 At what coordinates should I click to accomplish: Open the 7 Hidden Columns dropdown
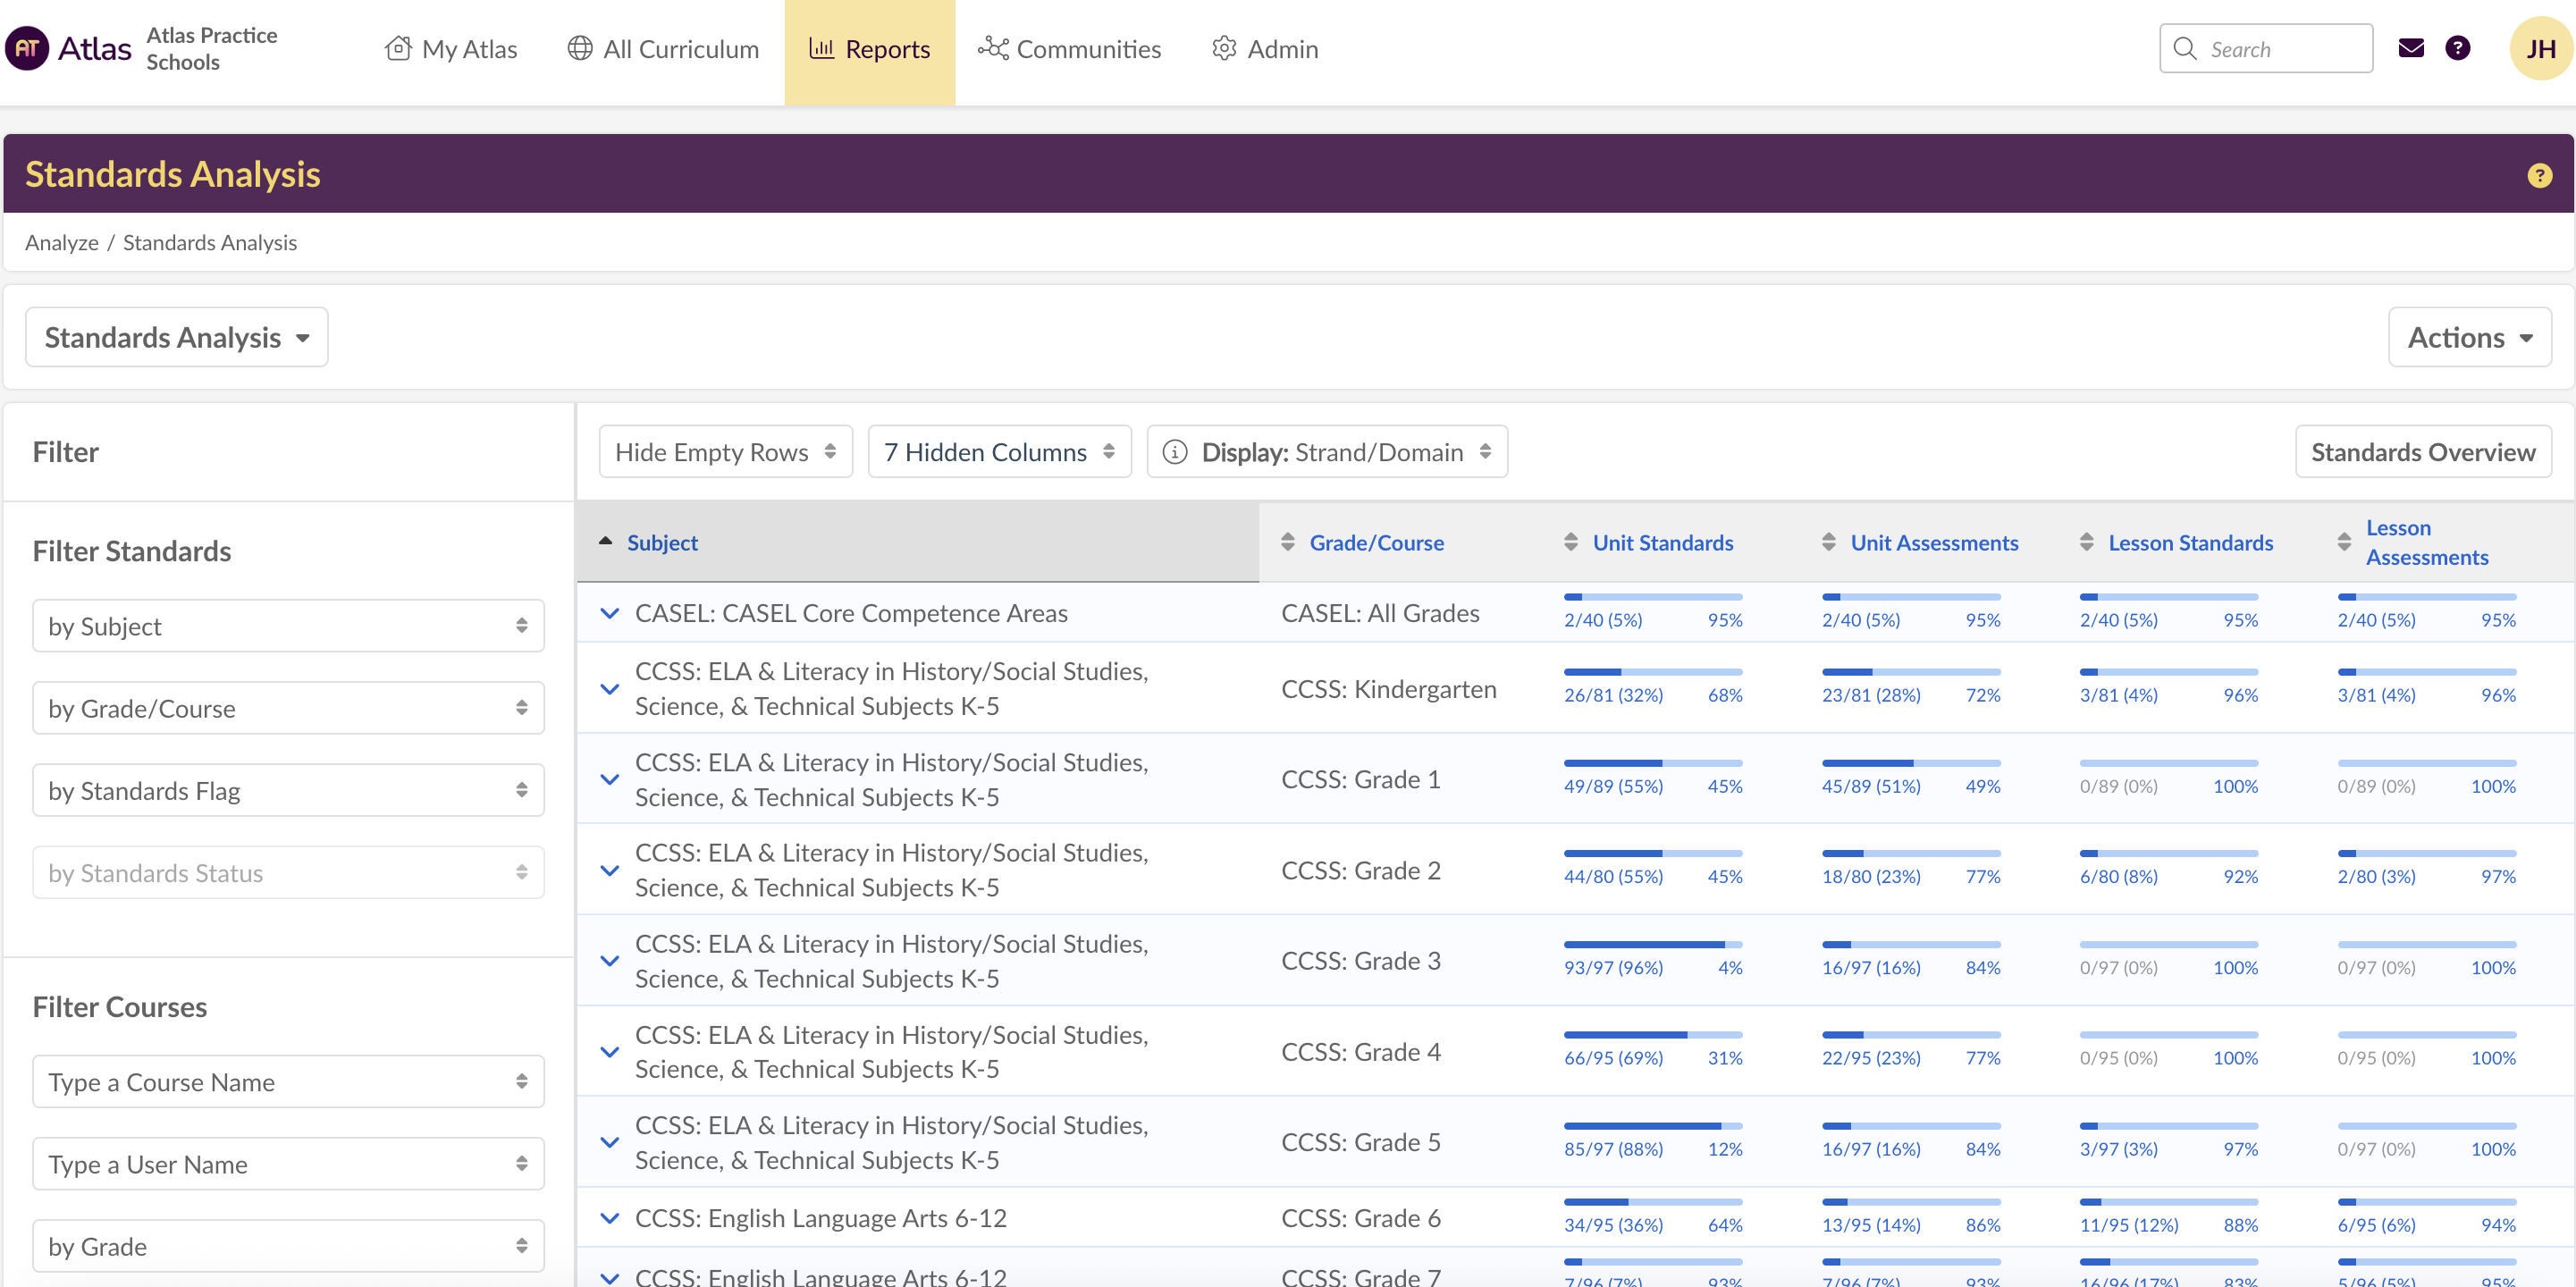(x=999, y=452)
